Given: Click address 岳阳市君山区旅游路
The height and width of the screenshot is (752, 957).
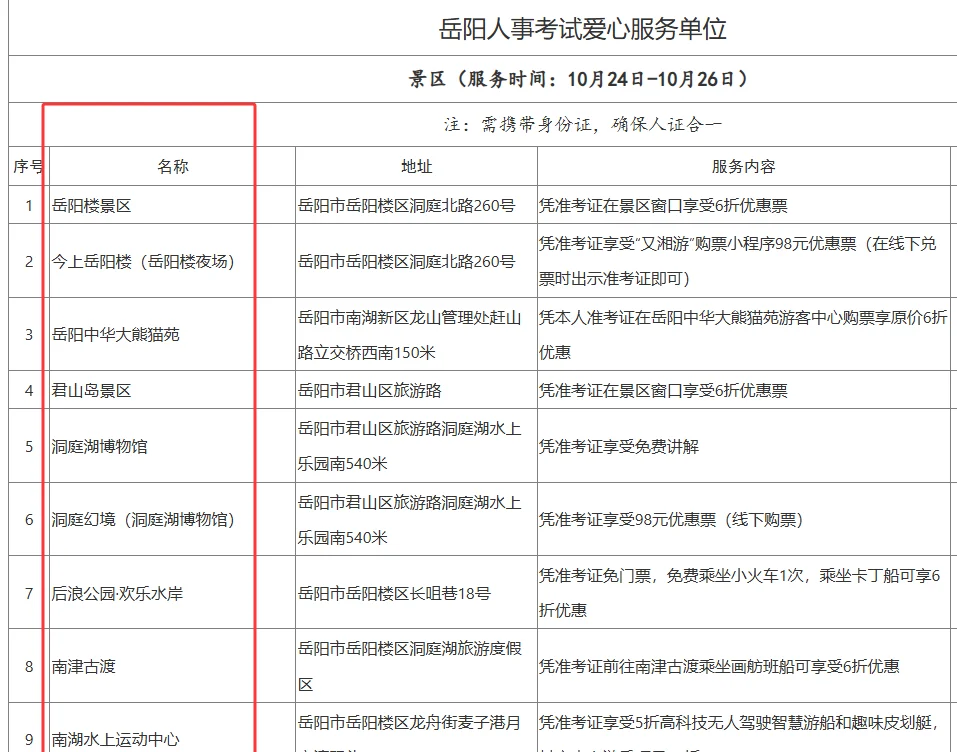Looking at the screenshot, I should click(370, 390).
